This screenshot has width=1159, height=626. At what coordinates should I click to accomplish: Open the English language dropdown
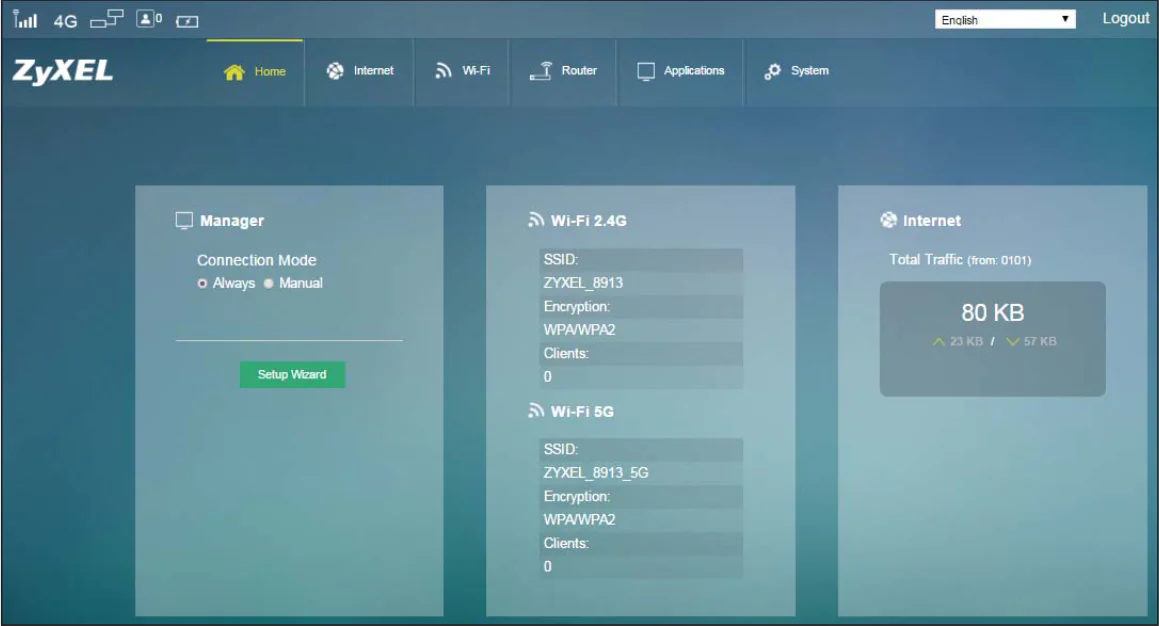click(1005, 19)
